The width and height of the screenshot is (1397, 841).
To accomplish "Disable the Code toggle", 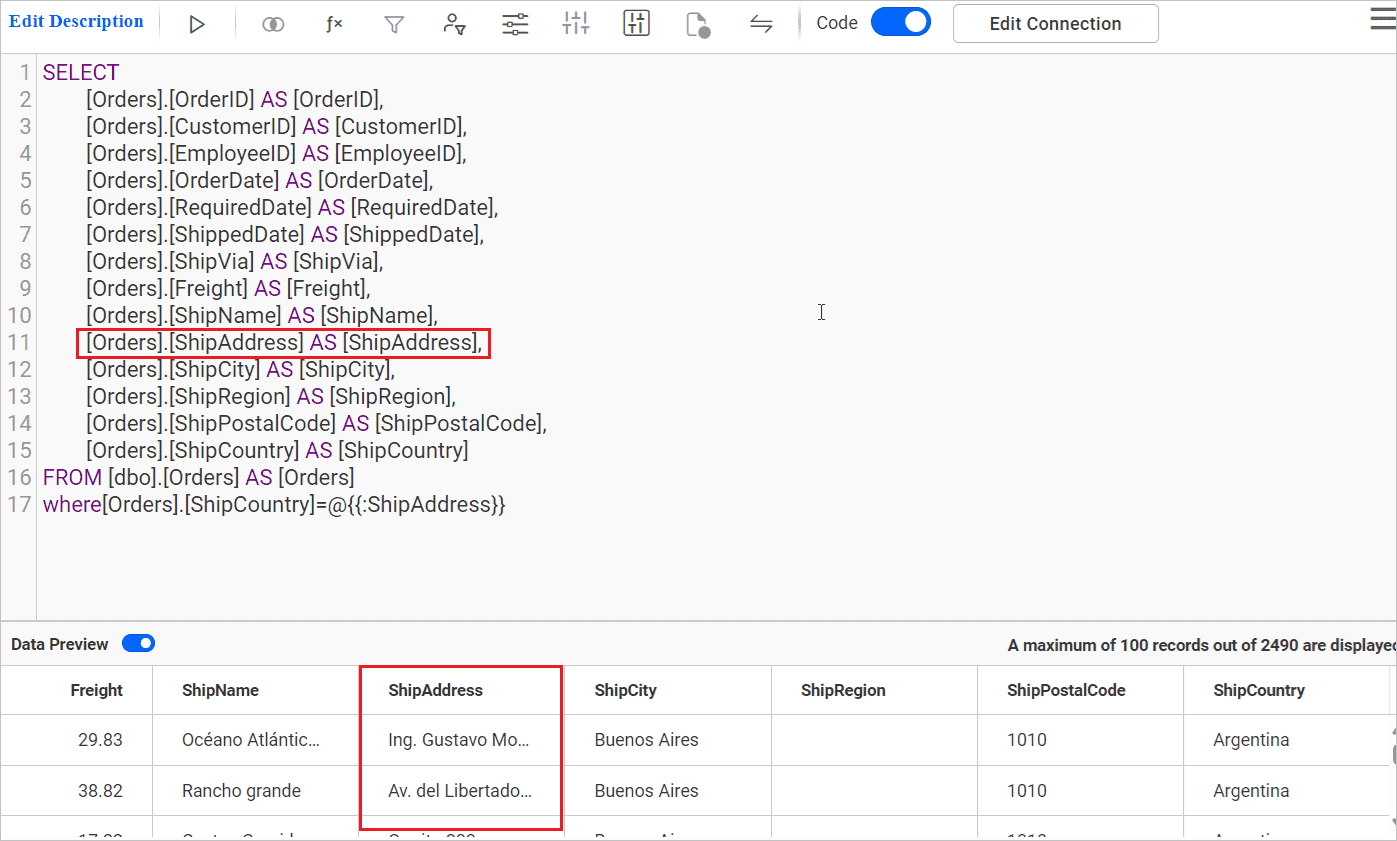I will click(x=900, y=21).
